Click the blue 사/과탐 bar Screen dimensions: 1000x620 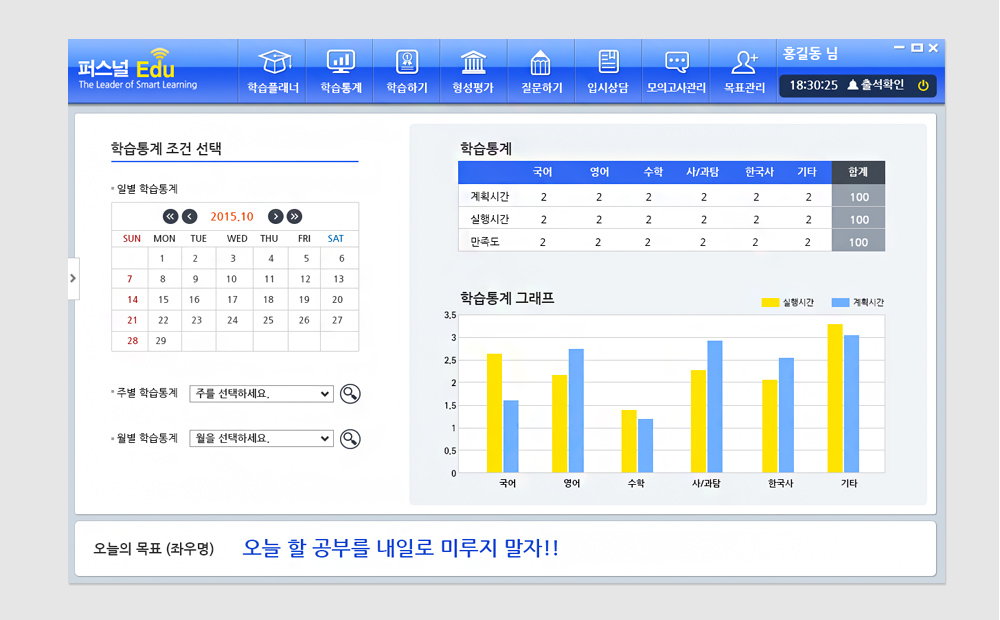point(715,407)
